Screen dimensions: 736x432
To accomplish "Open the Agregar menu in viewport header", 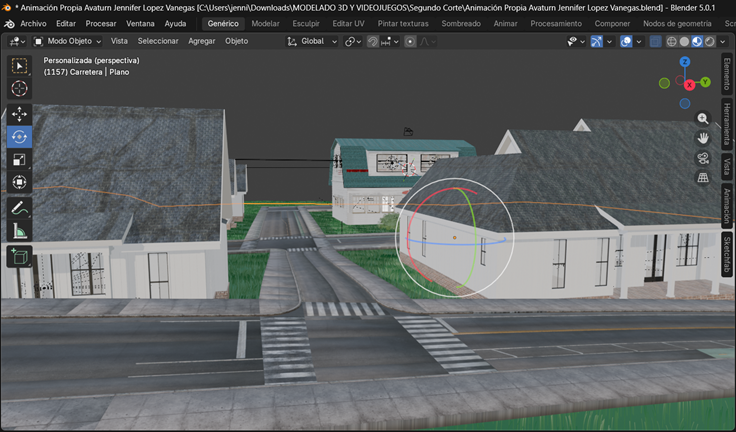I will (x=202, y=41).
